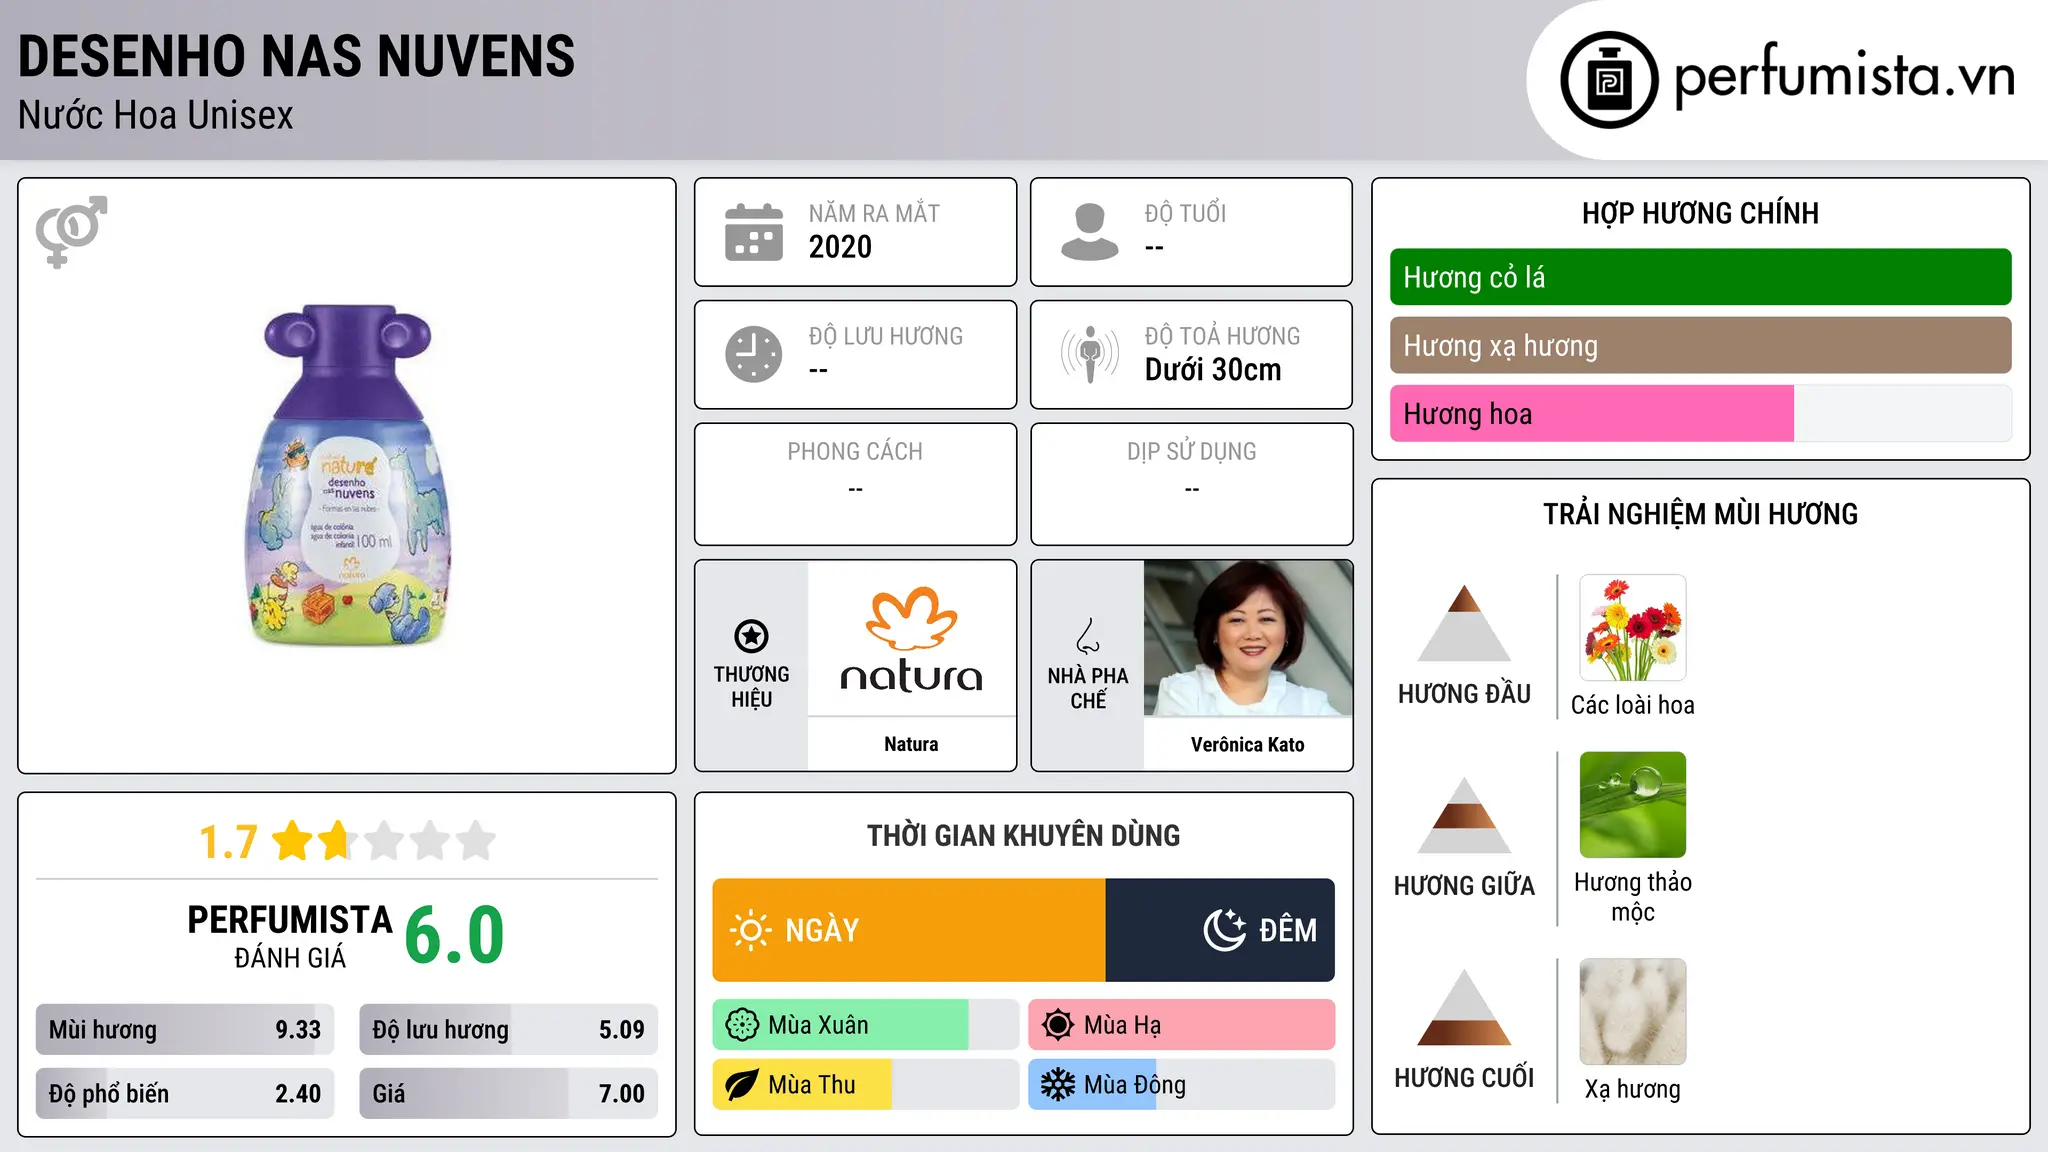Click the Dưới 30cm sillage value

click(x=1213, y=370)
